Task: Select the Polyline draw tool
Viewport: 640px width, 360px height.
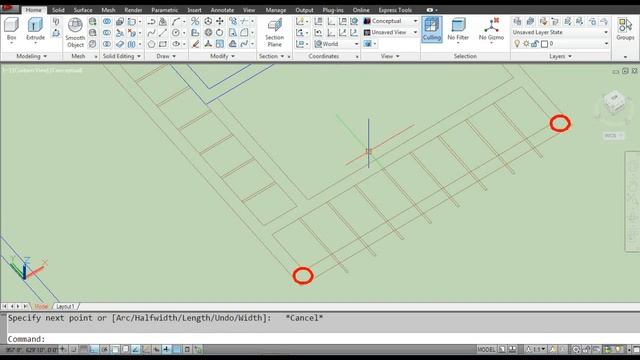Action: [x=151, y=21]
